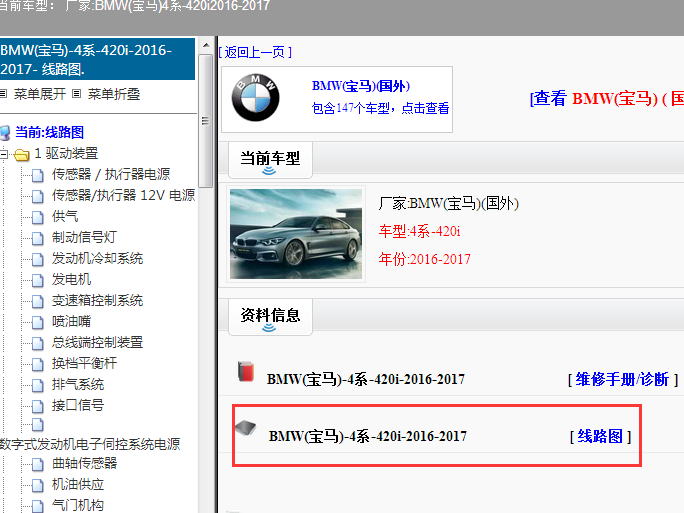Click the red text 年份:2016-2017
This screenshot has width=684, height=513.
click(424, 259)
